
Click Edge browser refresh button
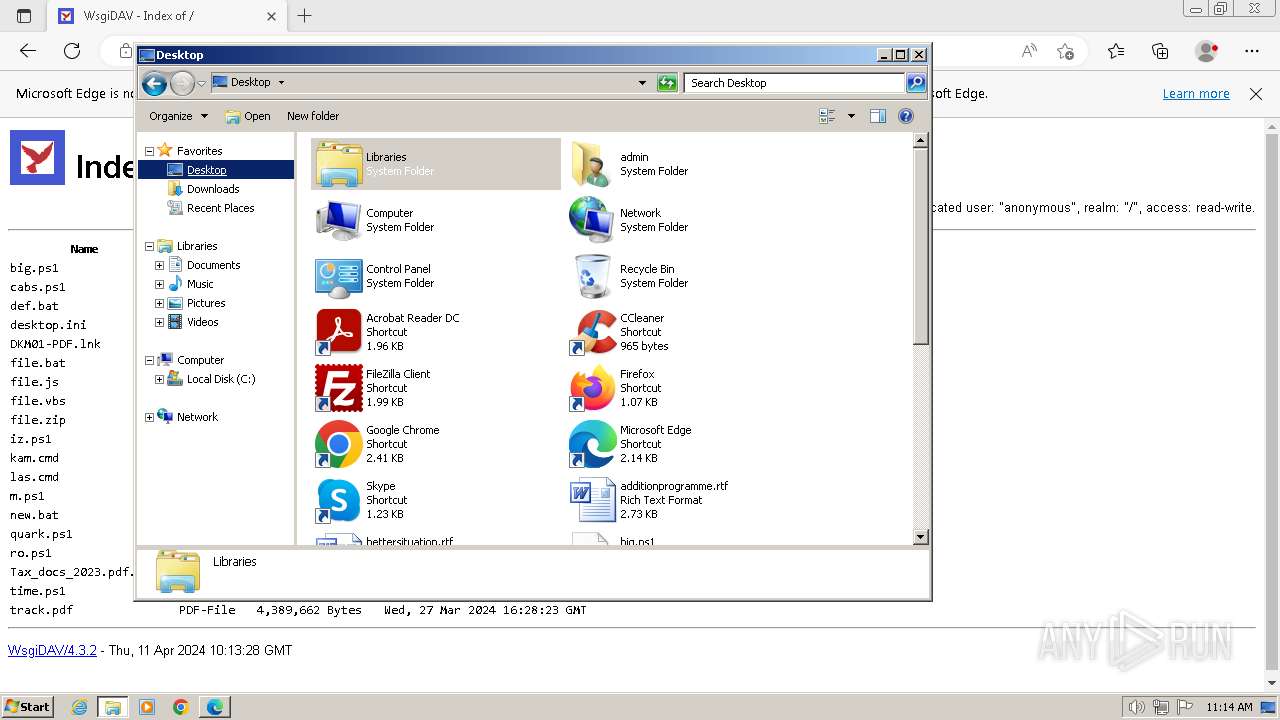(72, 51)
